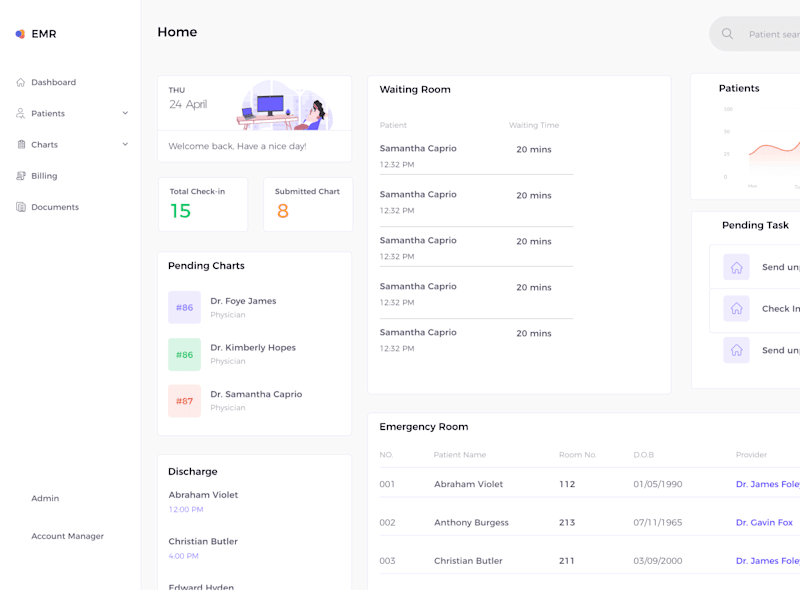This screenshot has width=800, height=600.
Task: Click the Welcome back greeting banner illustration
Action: pyautogui.click(x=285, y=105)
